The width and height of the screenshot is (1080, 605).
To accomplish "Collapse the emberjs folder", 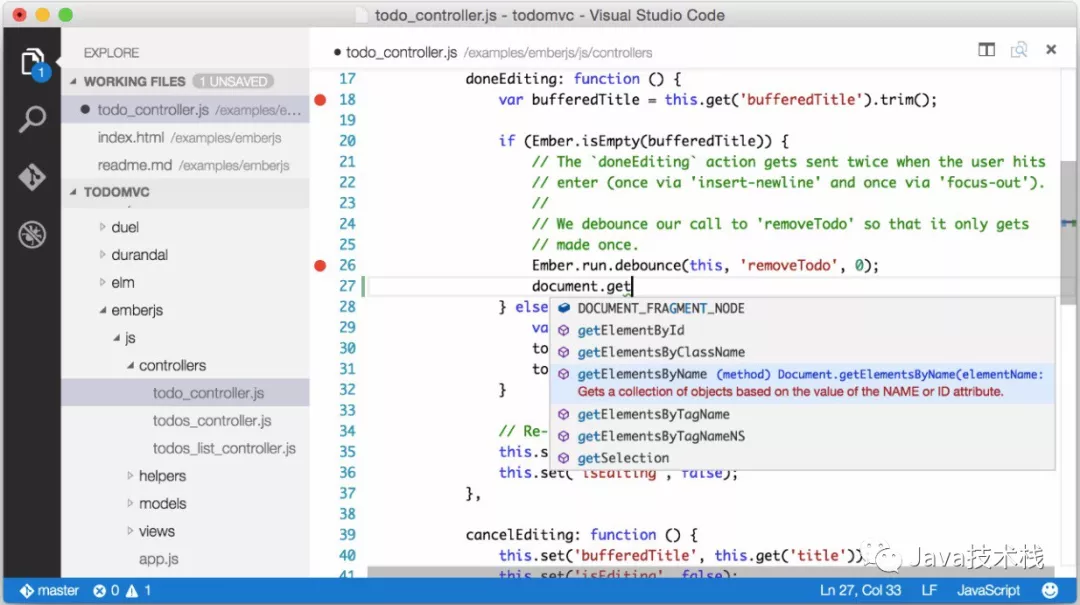I will [102, 310].
